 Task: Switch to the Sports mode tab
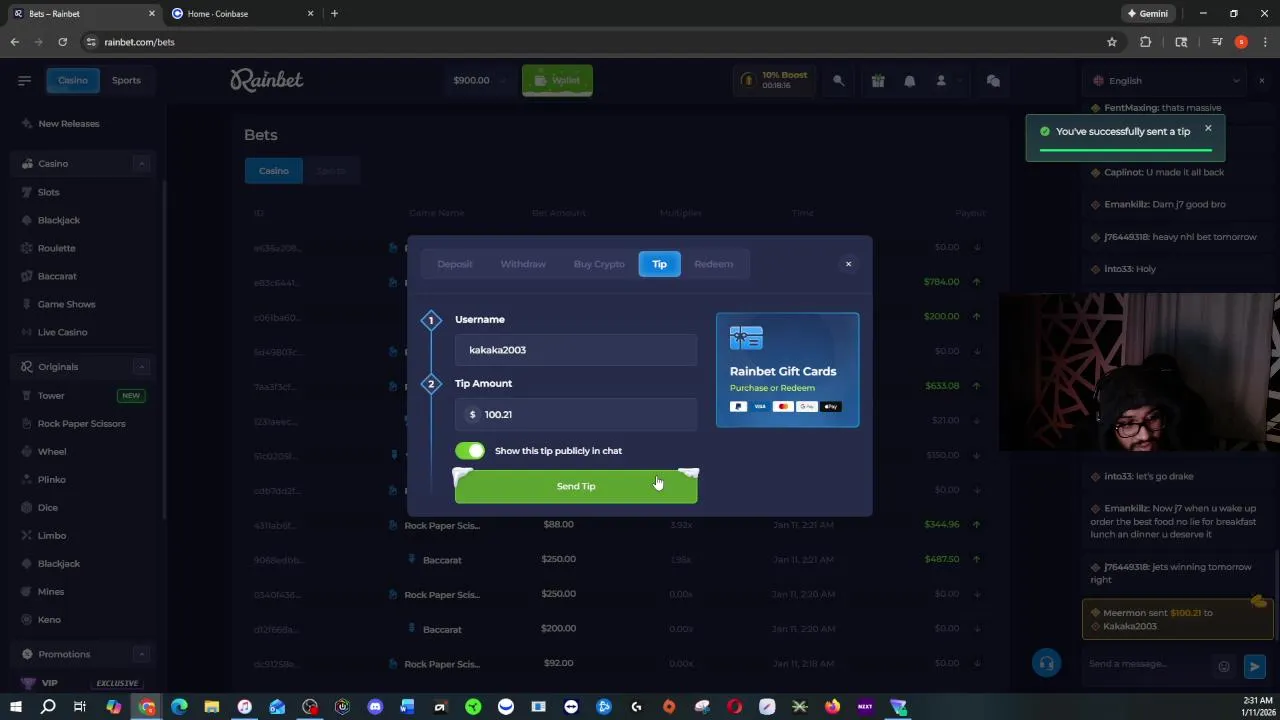click(126, 80)
